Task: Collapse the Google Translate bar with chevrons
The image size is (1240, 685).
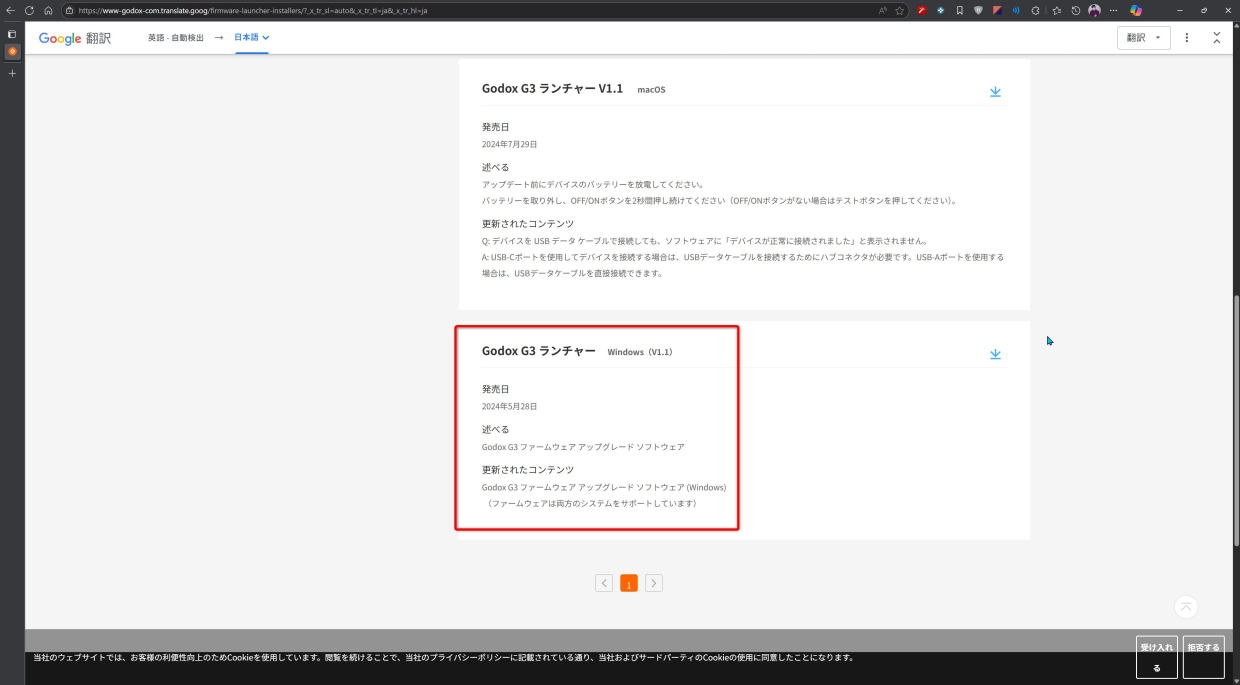Action: coord(1216,38)
